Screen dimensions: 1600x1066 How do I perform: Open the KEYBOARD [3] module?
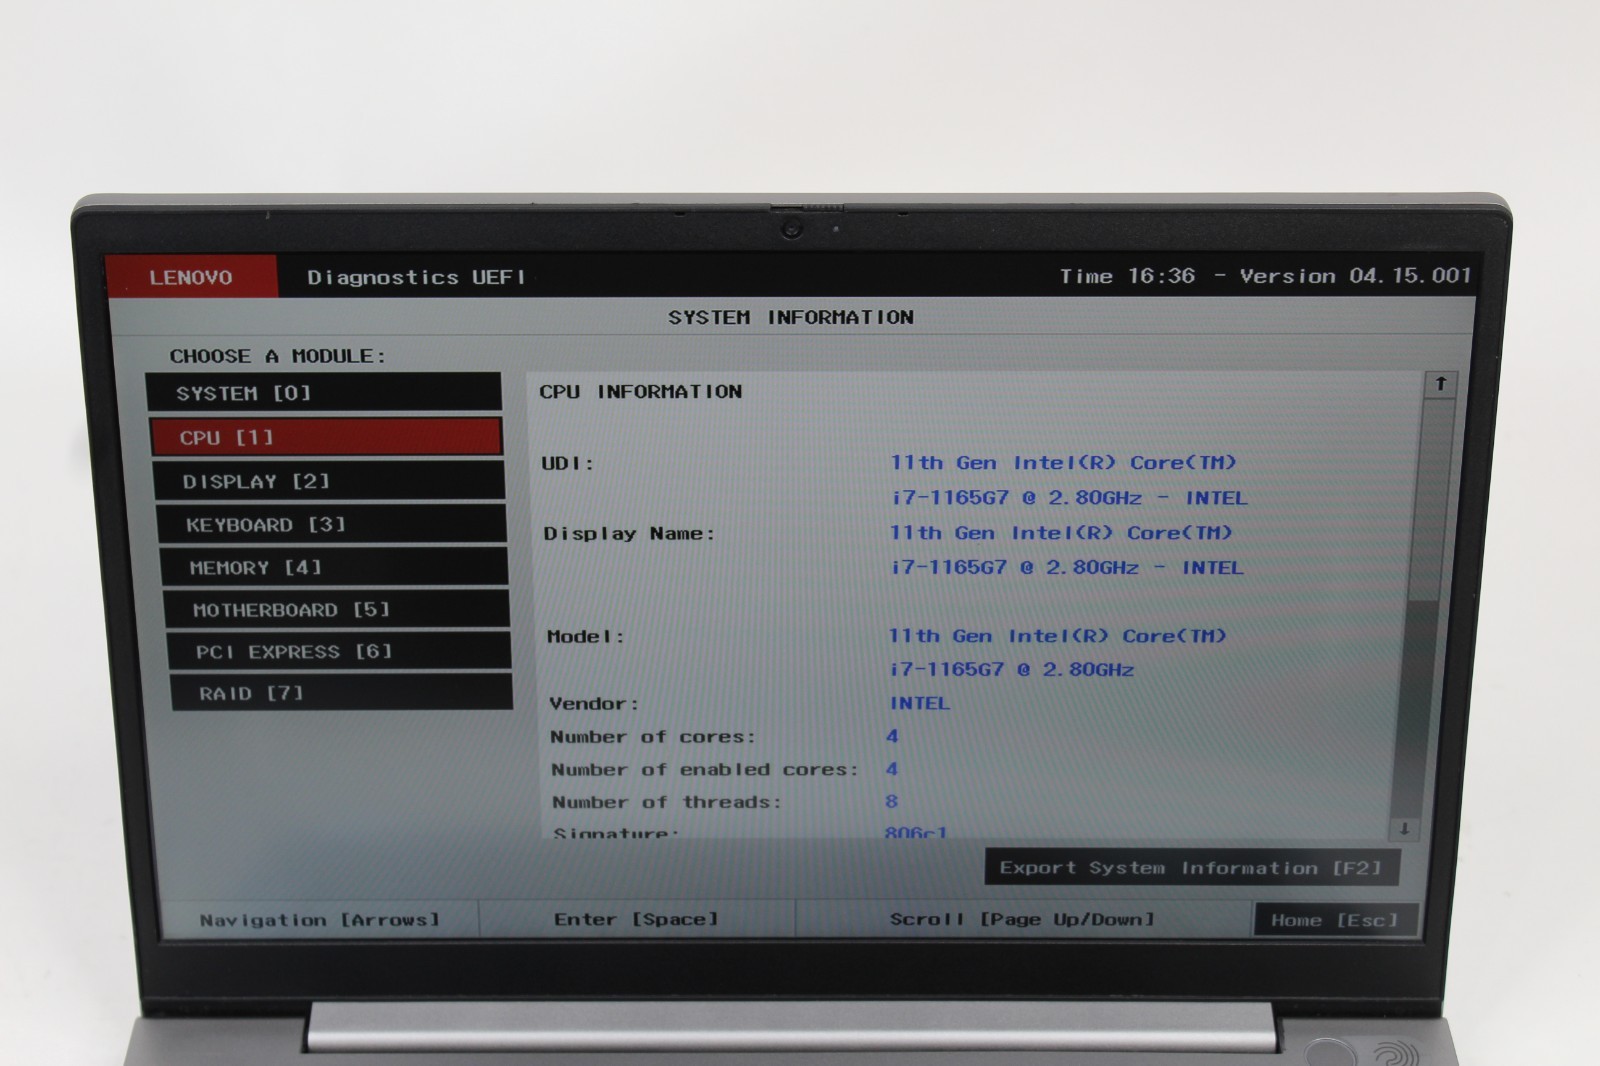(x=331, y=524)
